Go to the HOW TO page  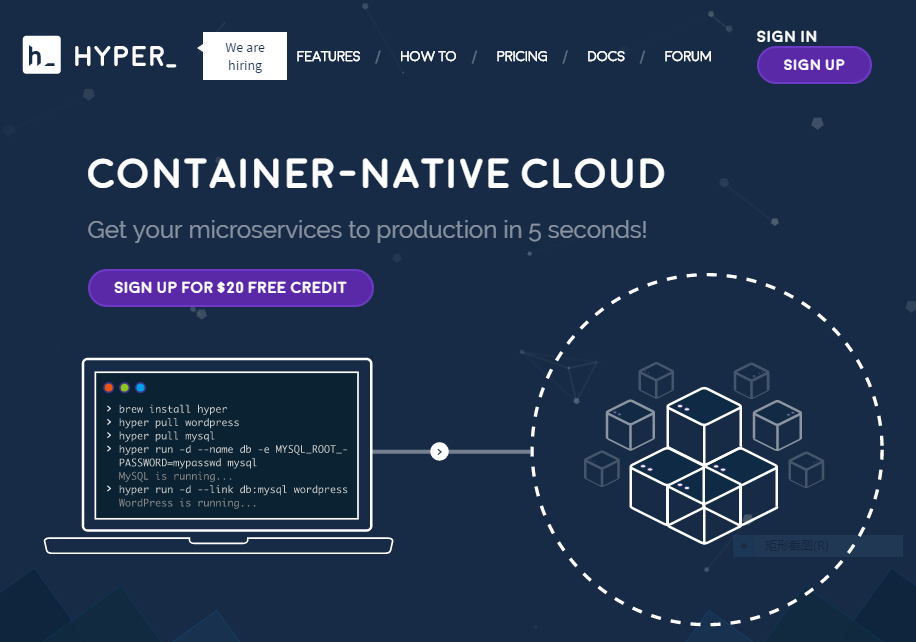point(428,57)
